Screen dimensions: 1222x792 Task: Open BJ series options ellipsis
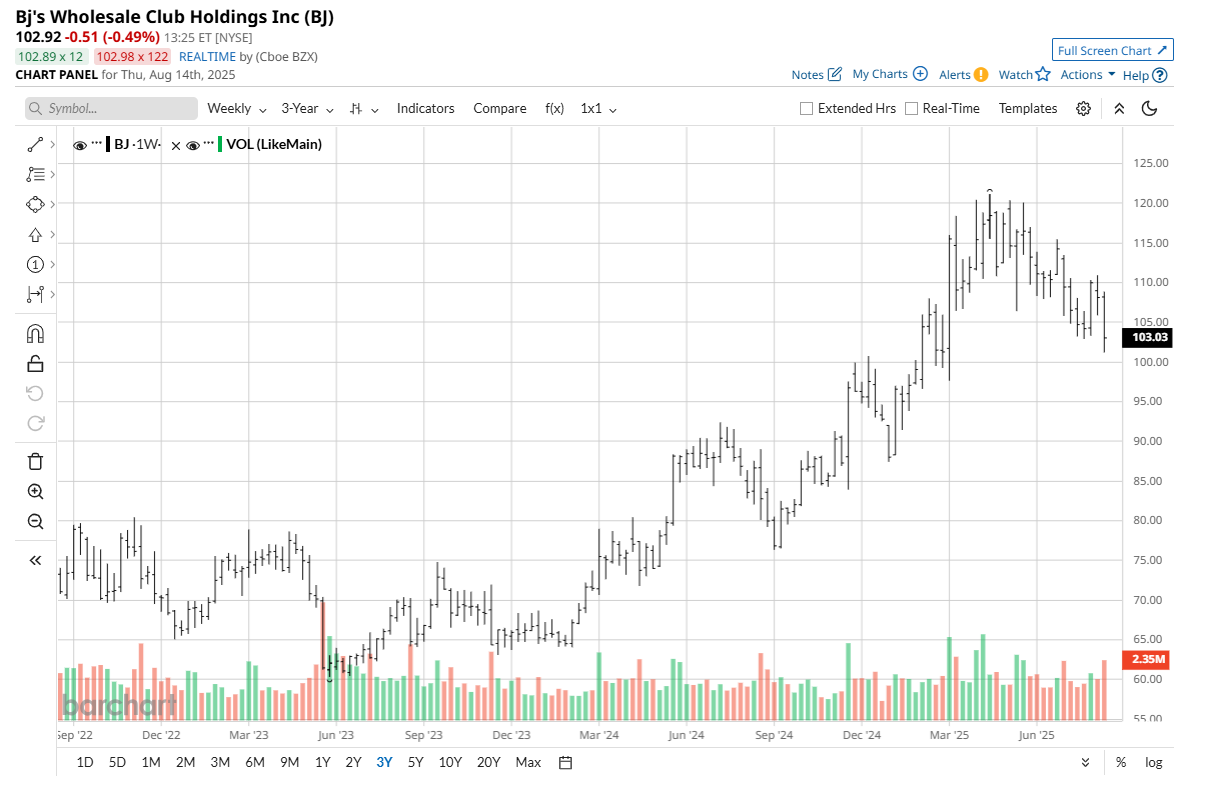tap(97, 144)
